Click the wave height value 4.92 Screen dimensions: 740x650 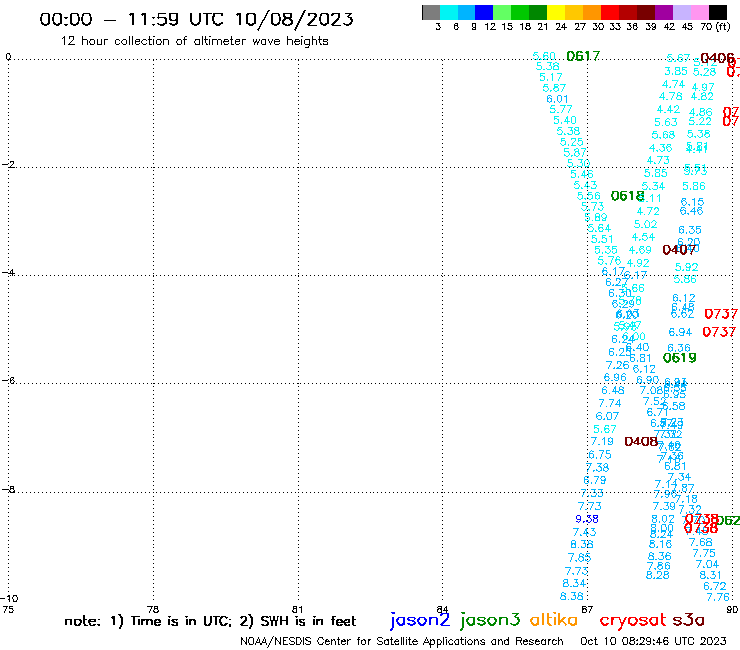638,263
